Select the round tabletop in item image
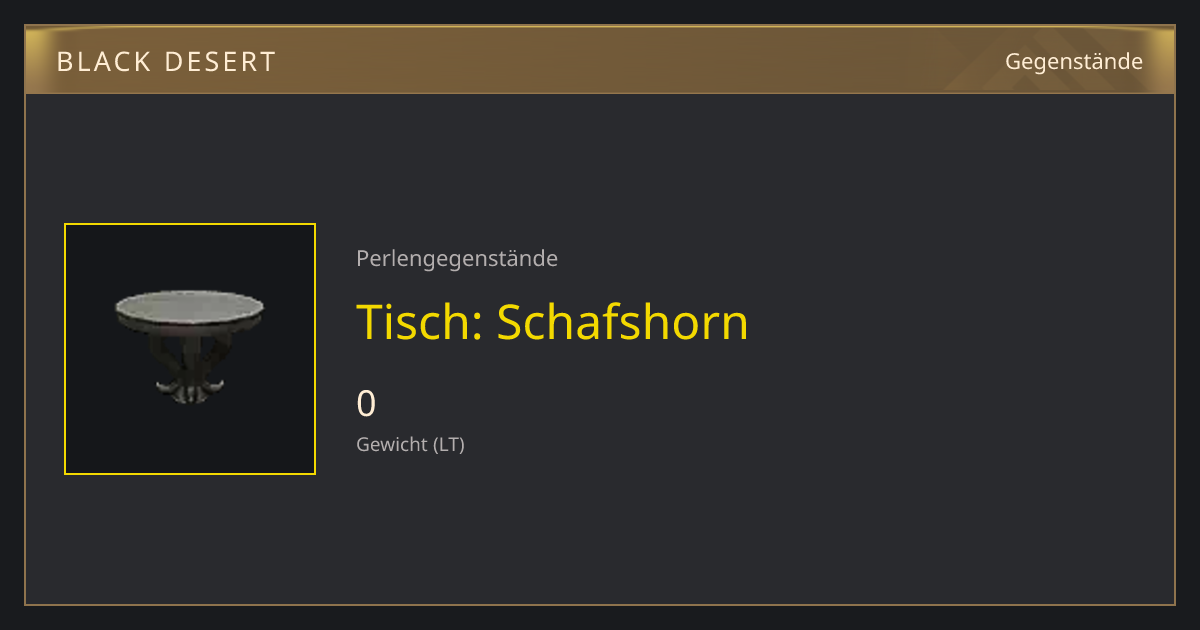 (x=190, y=309)
